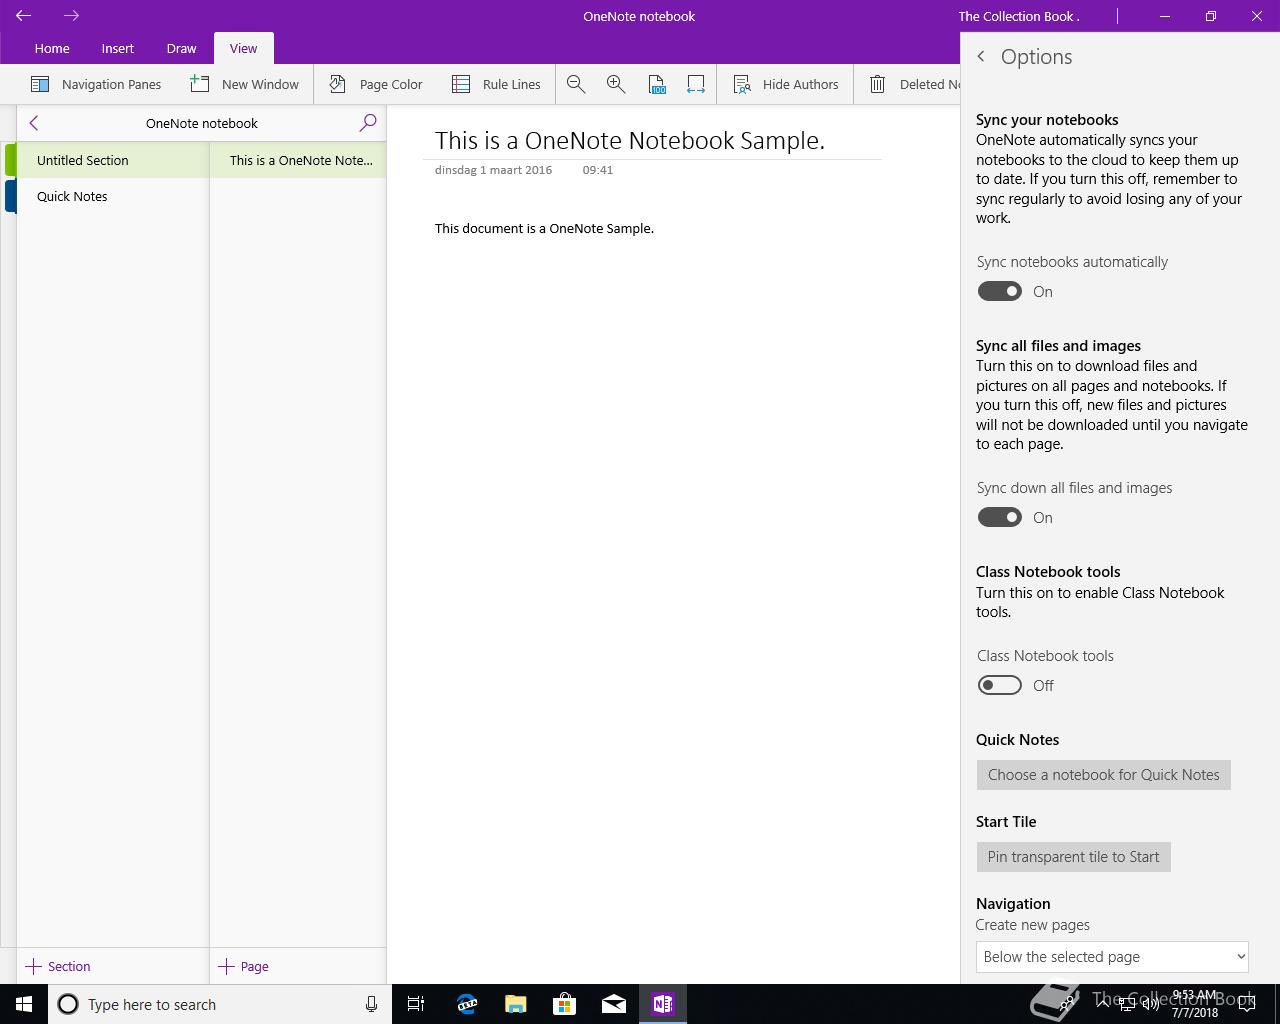The image size is (1280, 1024).
Task: Open the taskbar clock and date
Action: coord(1195,1004)
